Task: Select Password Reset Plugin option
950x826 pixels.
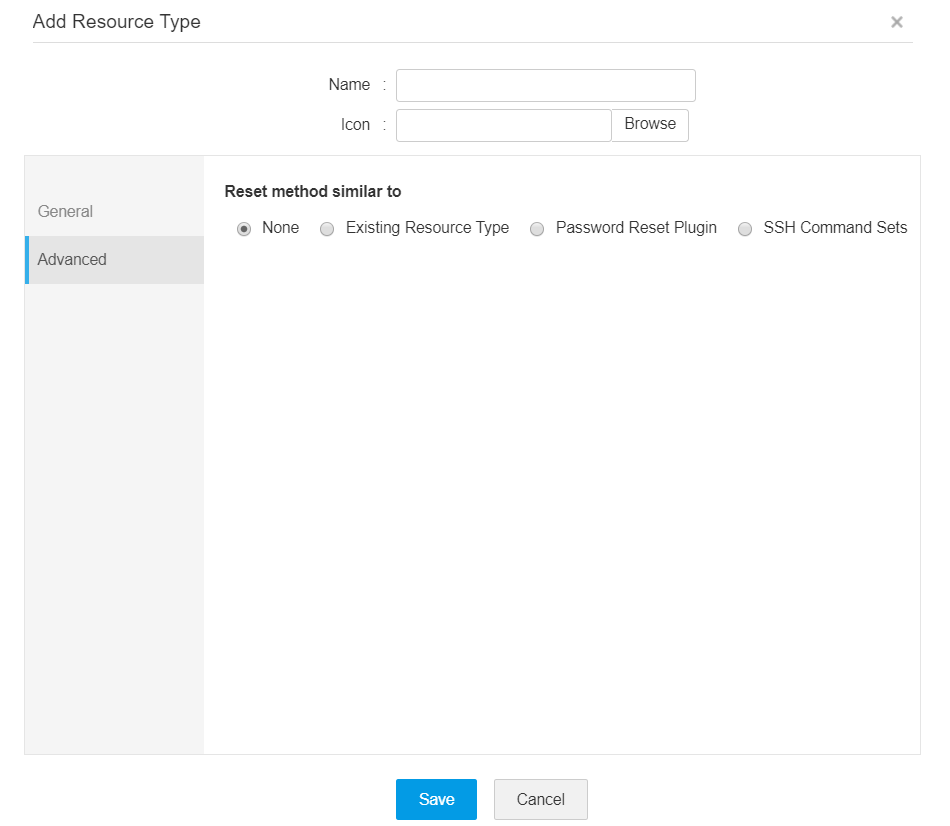Action: click(x=537, y=229)
